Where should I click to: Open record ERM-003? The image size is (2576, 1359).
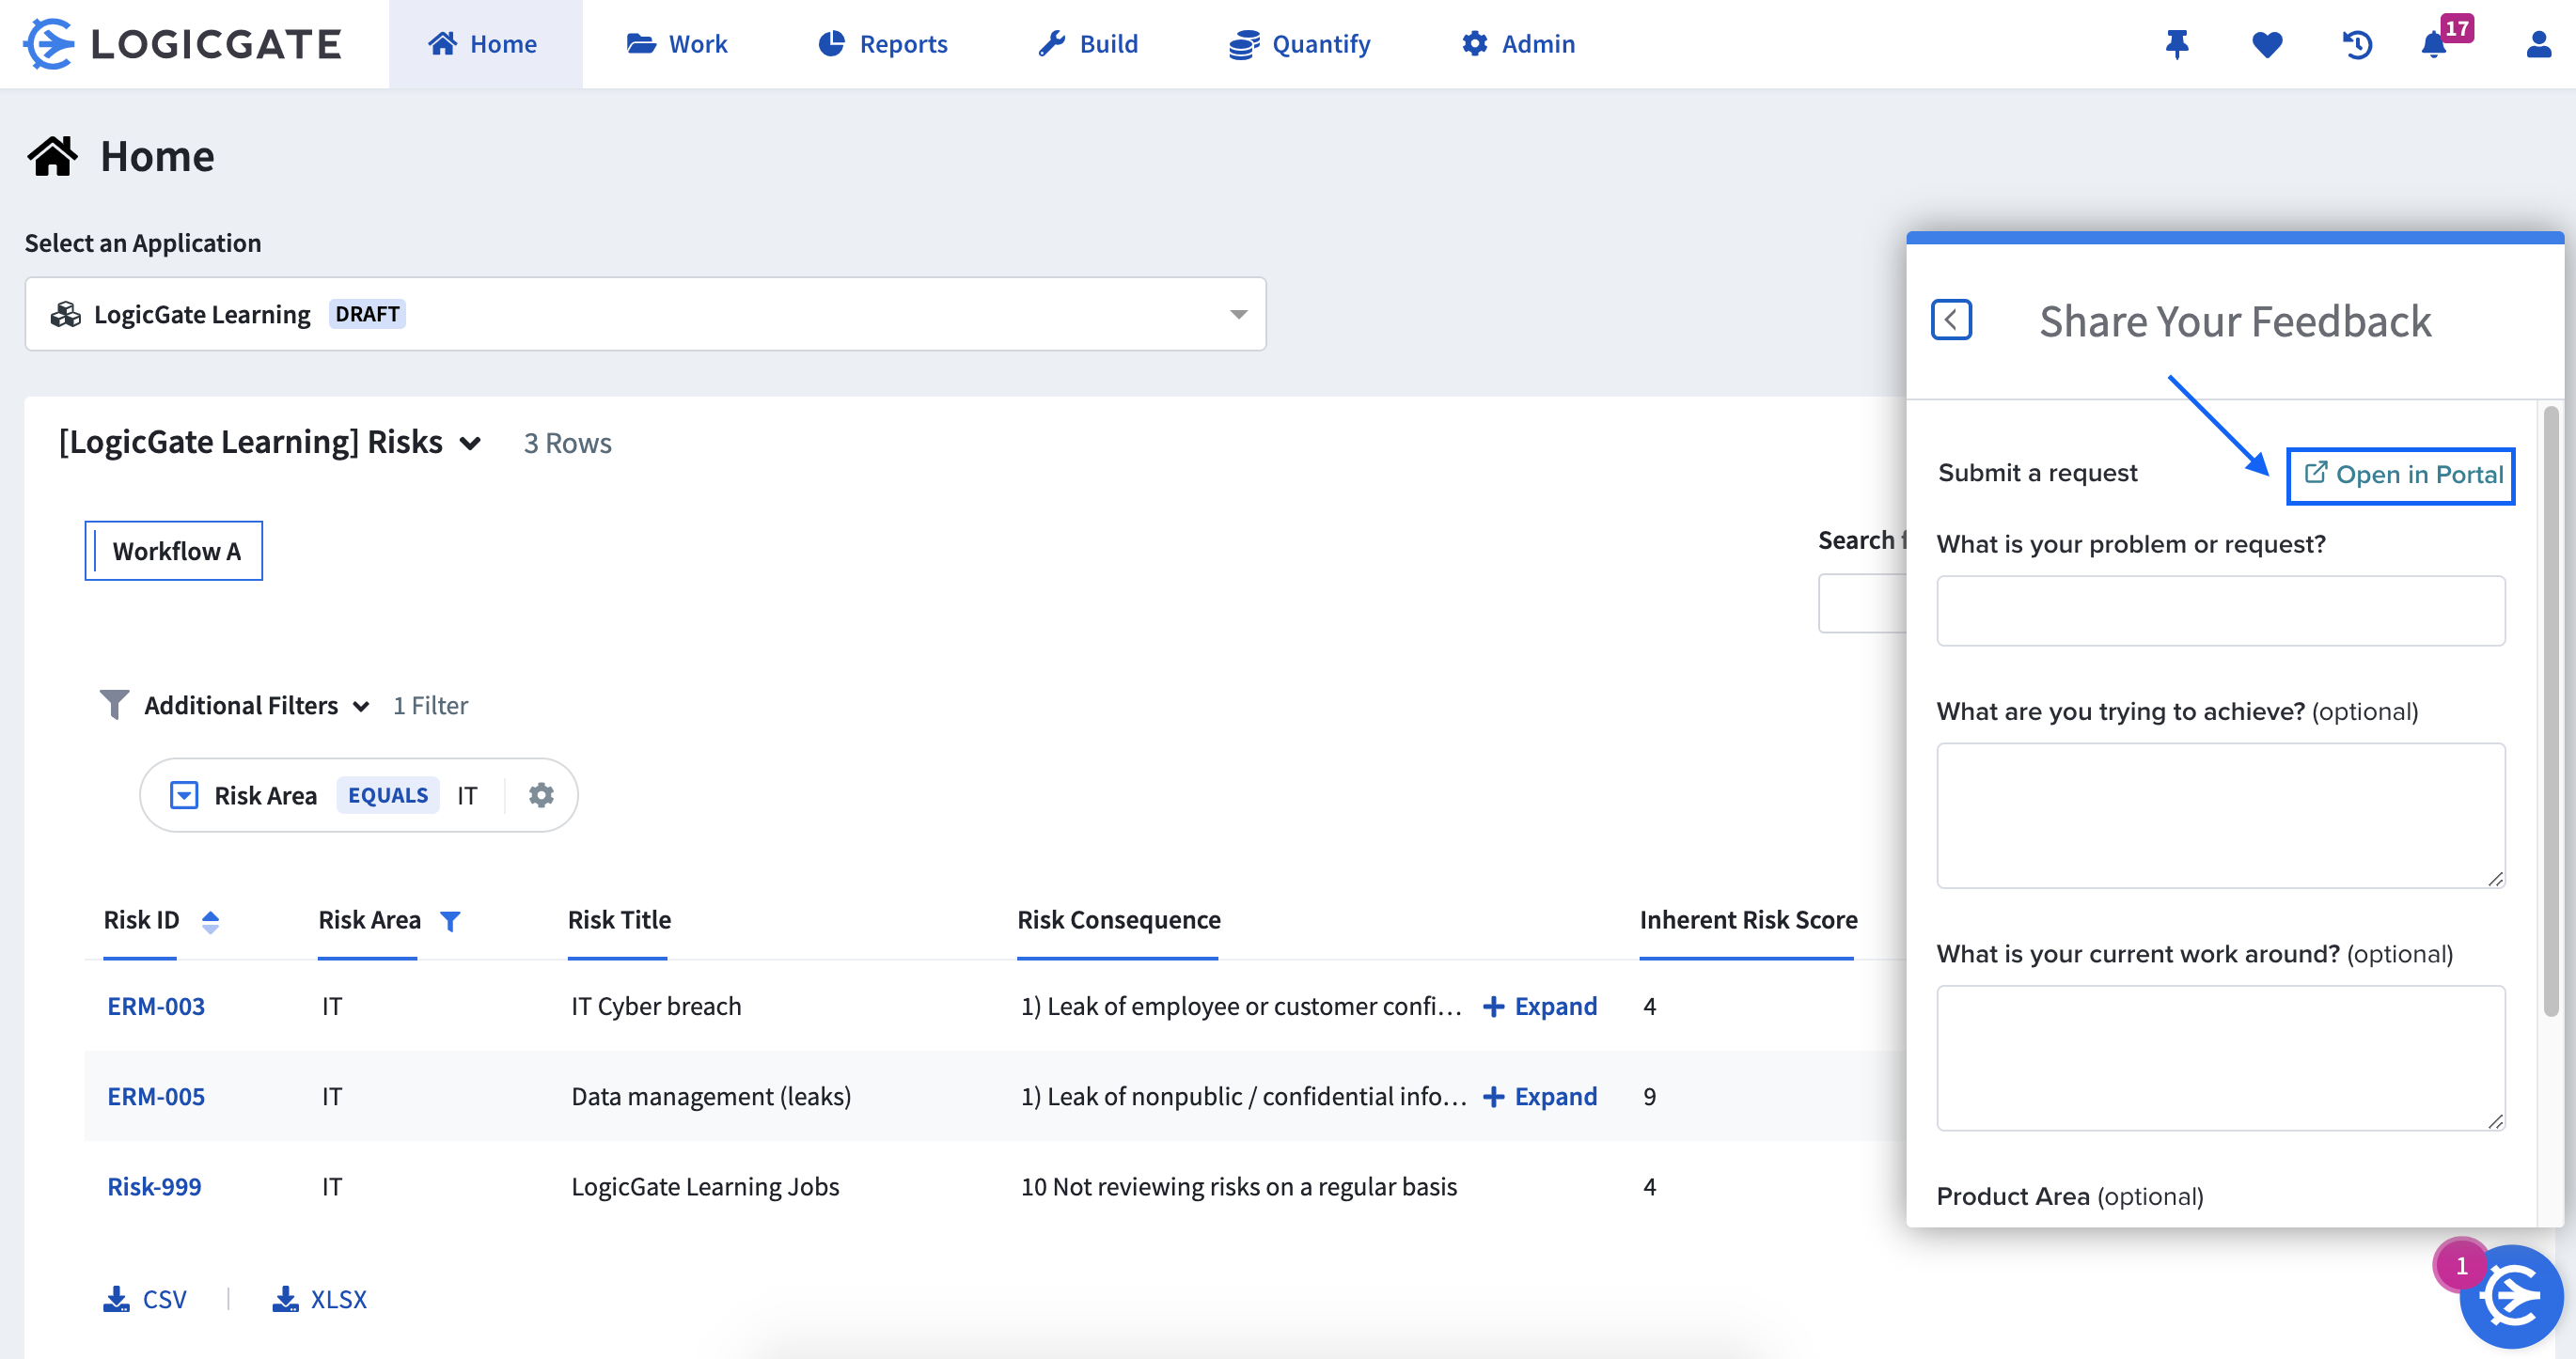(156, 1006)
